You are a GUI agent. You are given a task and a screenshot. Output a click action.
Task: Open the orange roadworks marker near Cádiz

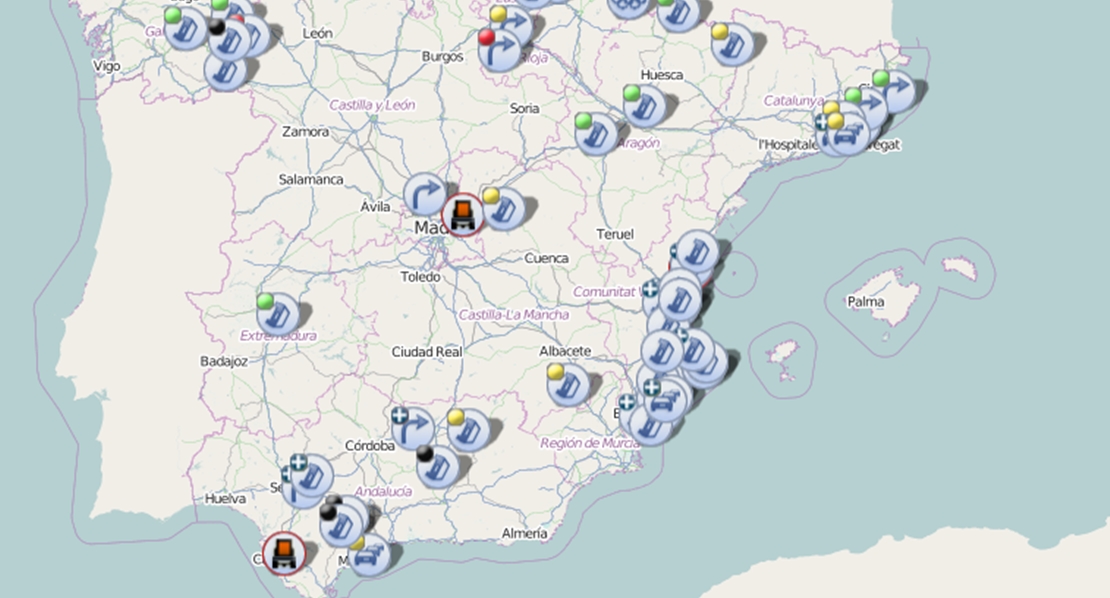[284, 552]
